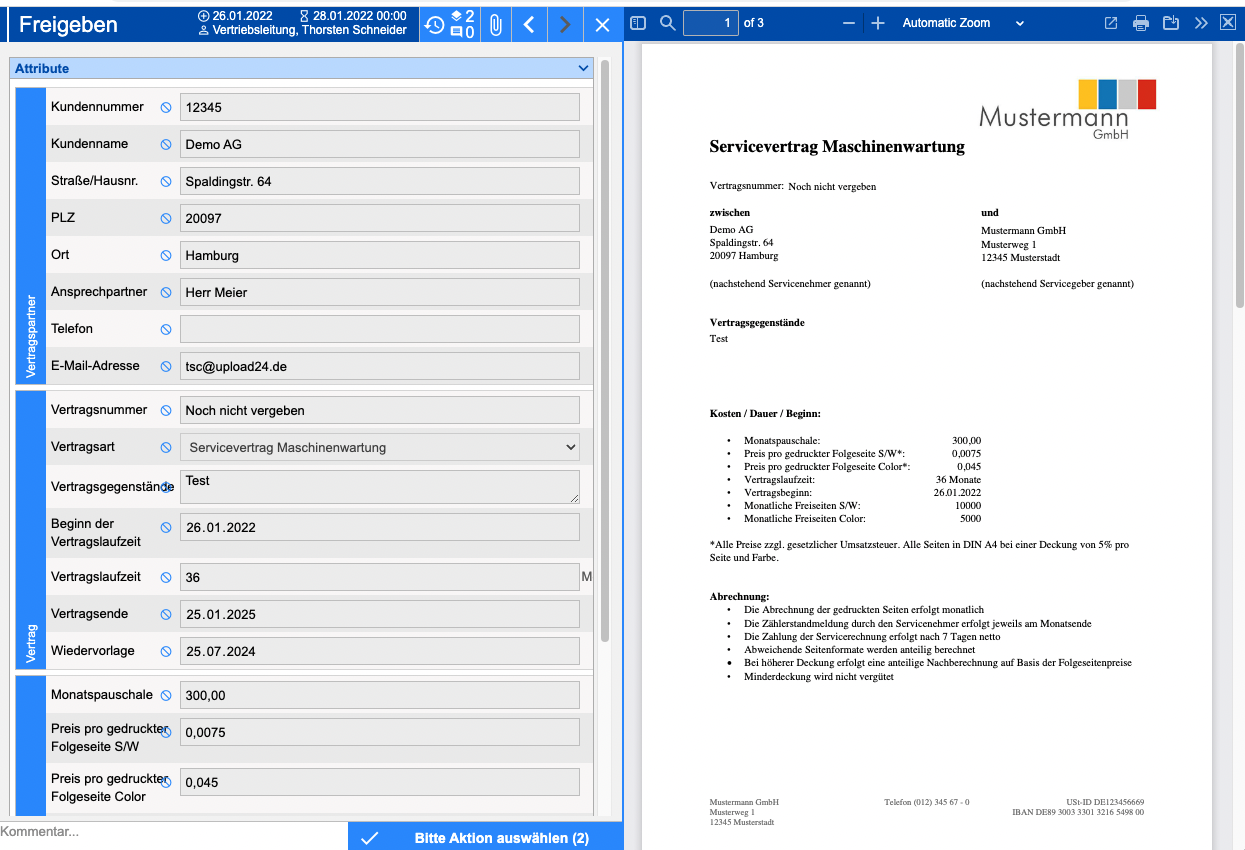
Task: Click read-only icon next to Vertragsart
Action: pos(166,447)
